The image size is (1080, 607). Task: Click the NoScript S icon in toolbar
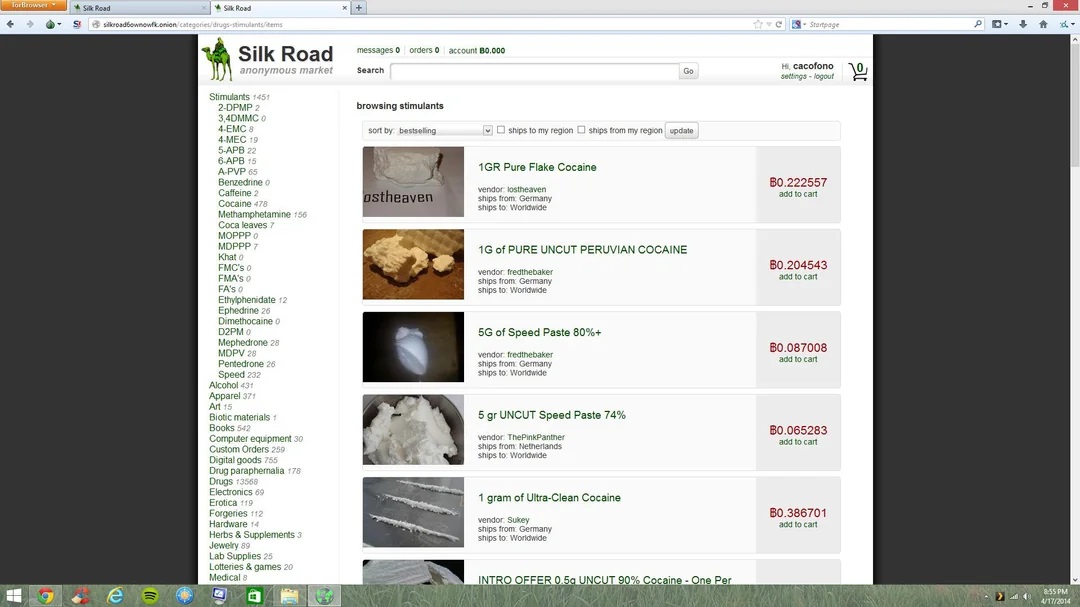77,24
